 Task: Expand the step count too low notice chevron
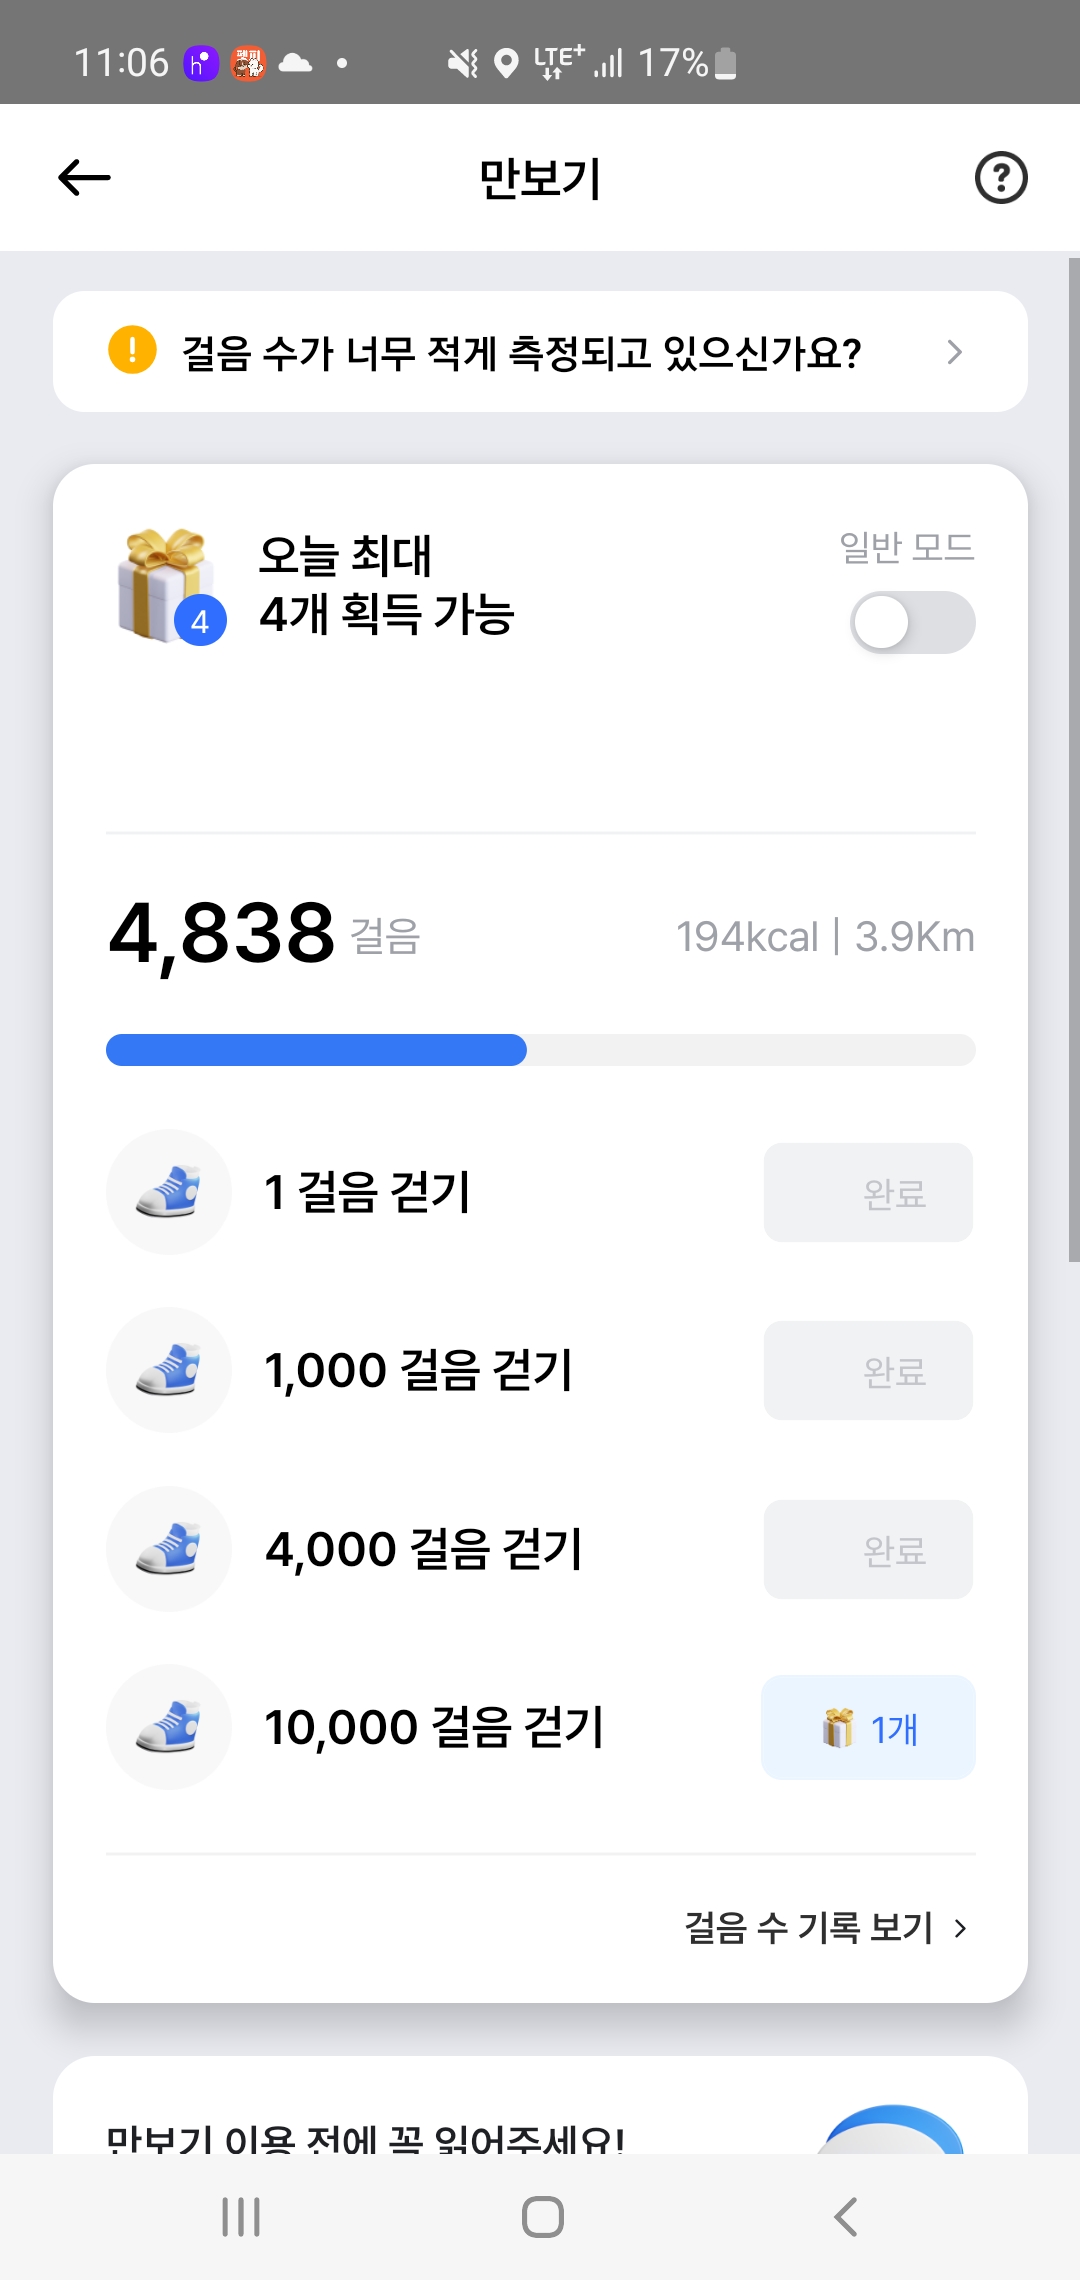[954, 352]
